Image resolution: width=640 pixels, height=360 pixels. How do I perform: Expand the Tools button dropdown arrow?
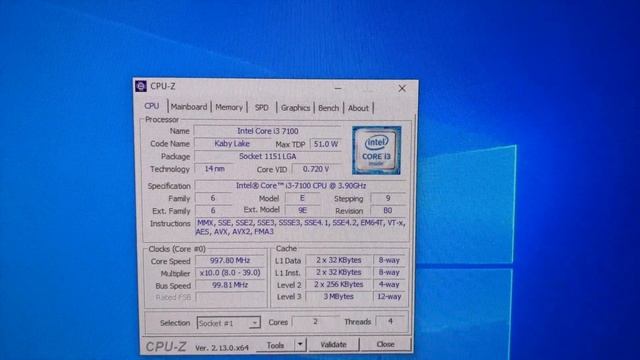pyautogui.click(x=300, y=344)
